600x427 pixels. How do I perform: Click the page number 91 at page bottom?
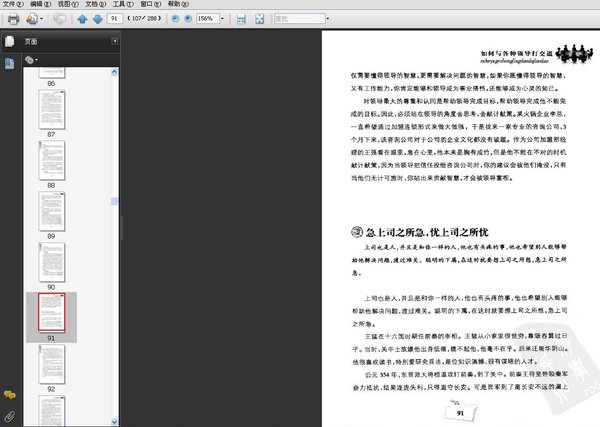coord(460,413)
